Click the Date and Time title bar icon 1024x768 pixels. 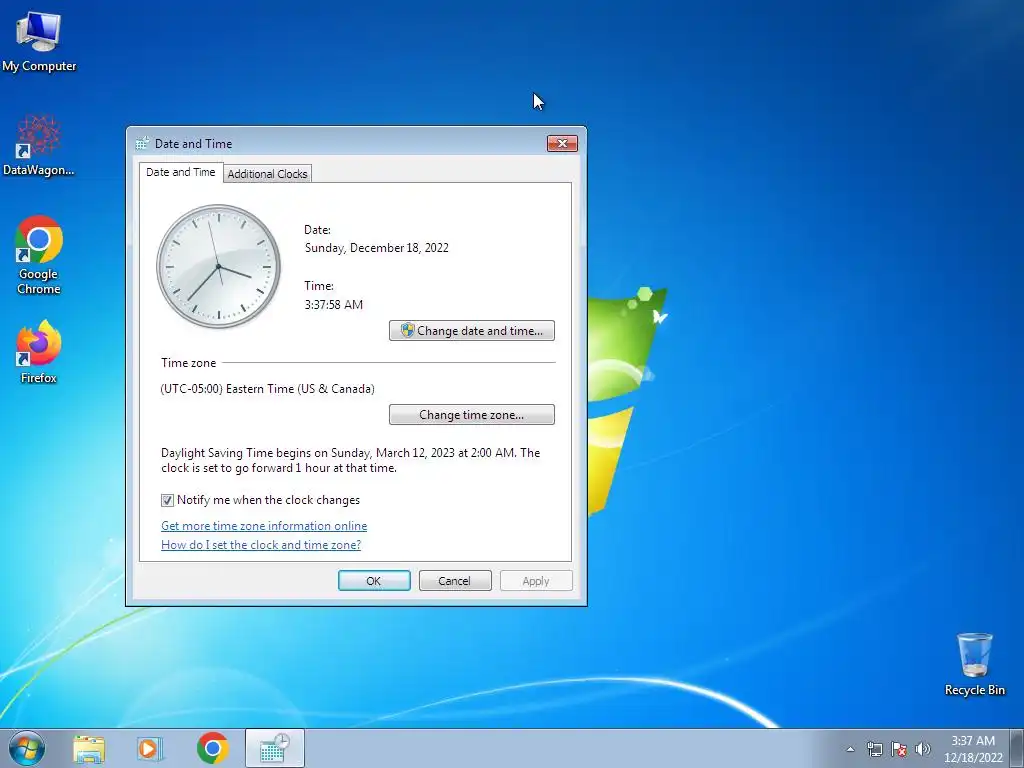click(x=142, y=143)
